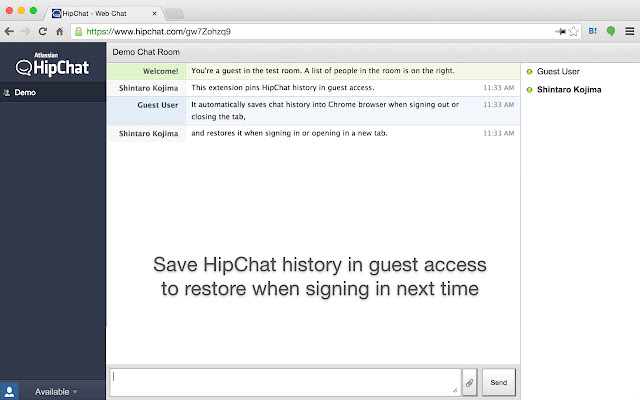Click the green lock icon in address bar
The height and width of the screenshot is (400, 640).
[x=79, y=31]
